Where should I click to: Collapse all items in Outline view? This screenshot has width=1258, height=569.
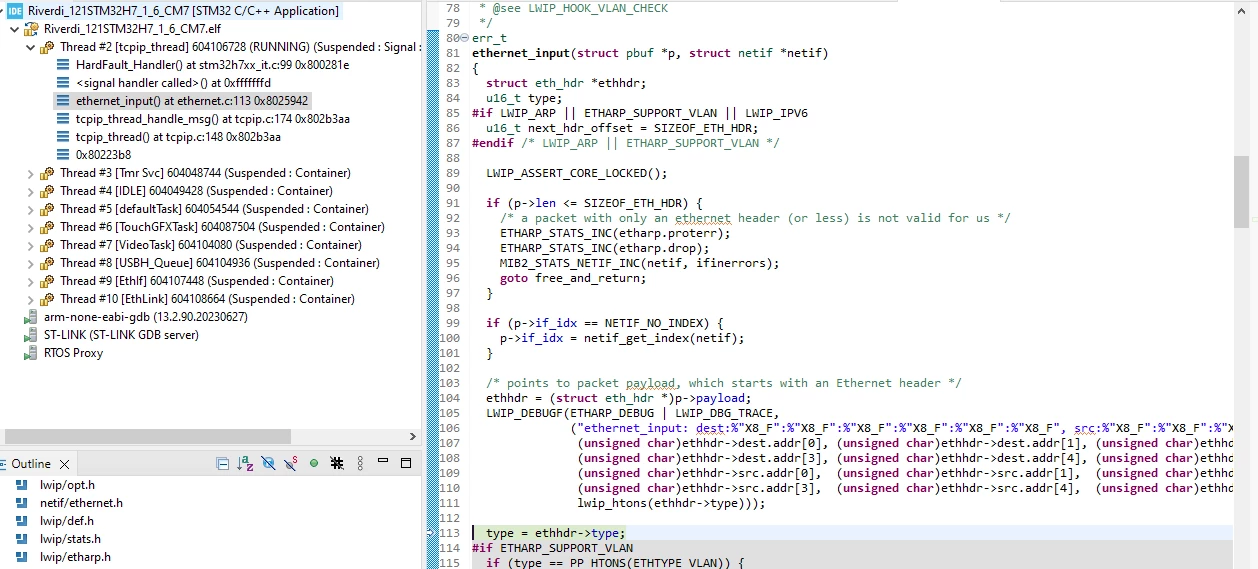click(223, 463)
